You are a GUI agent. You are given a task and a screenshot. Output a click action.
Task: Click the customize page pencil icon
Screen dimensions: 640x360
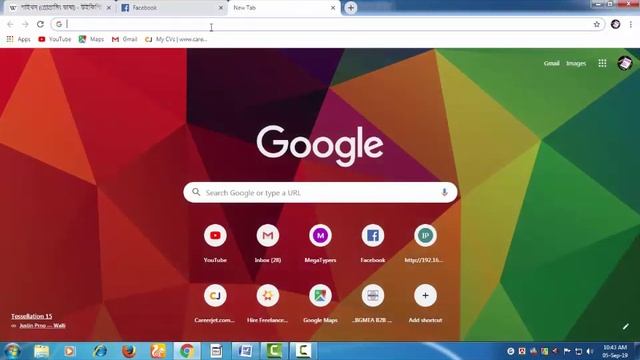click(x=625, y=327)
